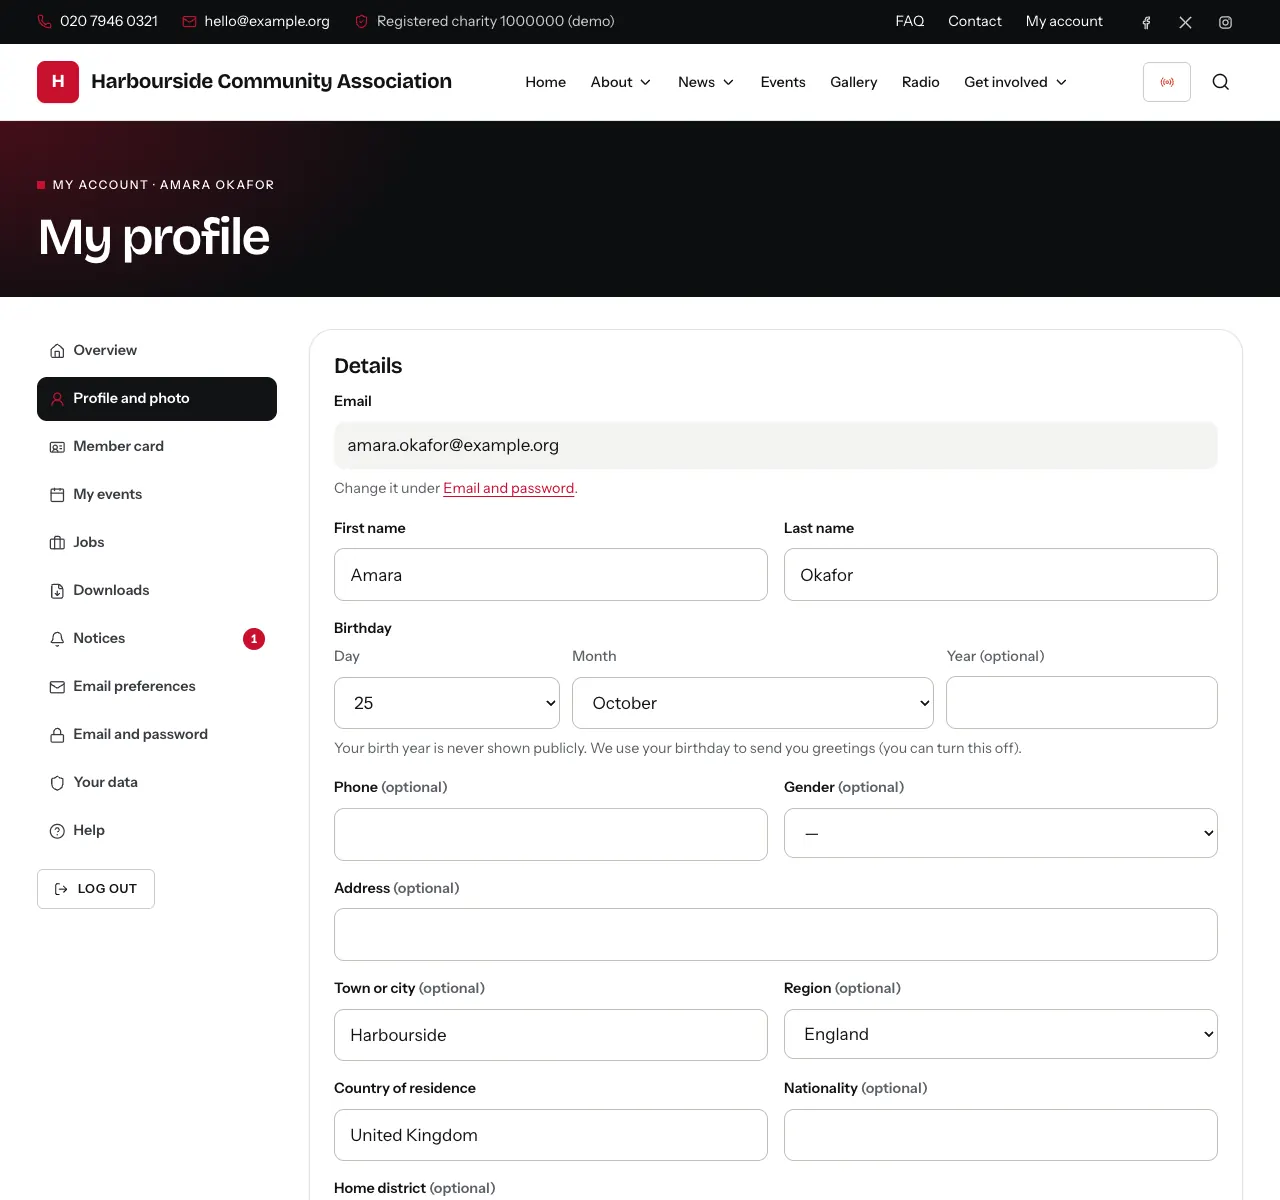This screenshot has height=1200, width=1280.
Task: Expand Get involved nav dropdown
Action: pos(1016,82)
